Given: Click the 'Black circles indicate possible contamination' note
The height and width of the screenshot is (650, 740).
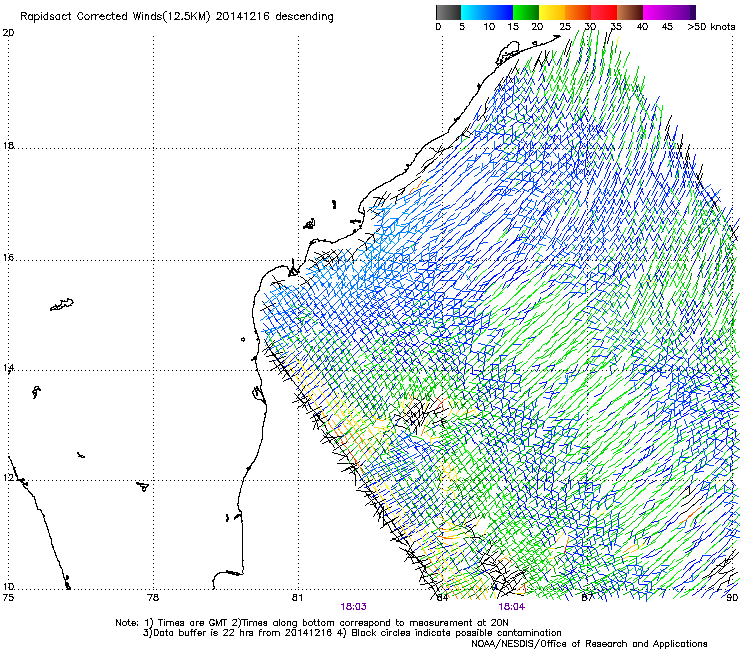Looking at the screenshot, I should point(456,633).
